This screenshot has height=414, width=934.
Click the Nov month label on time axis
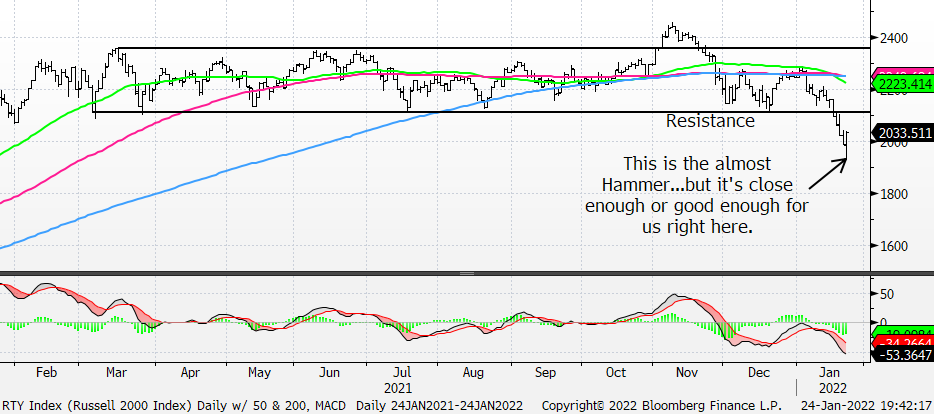click(x=687, y=372)
